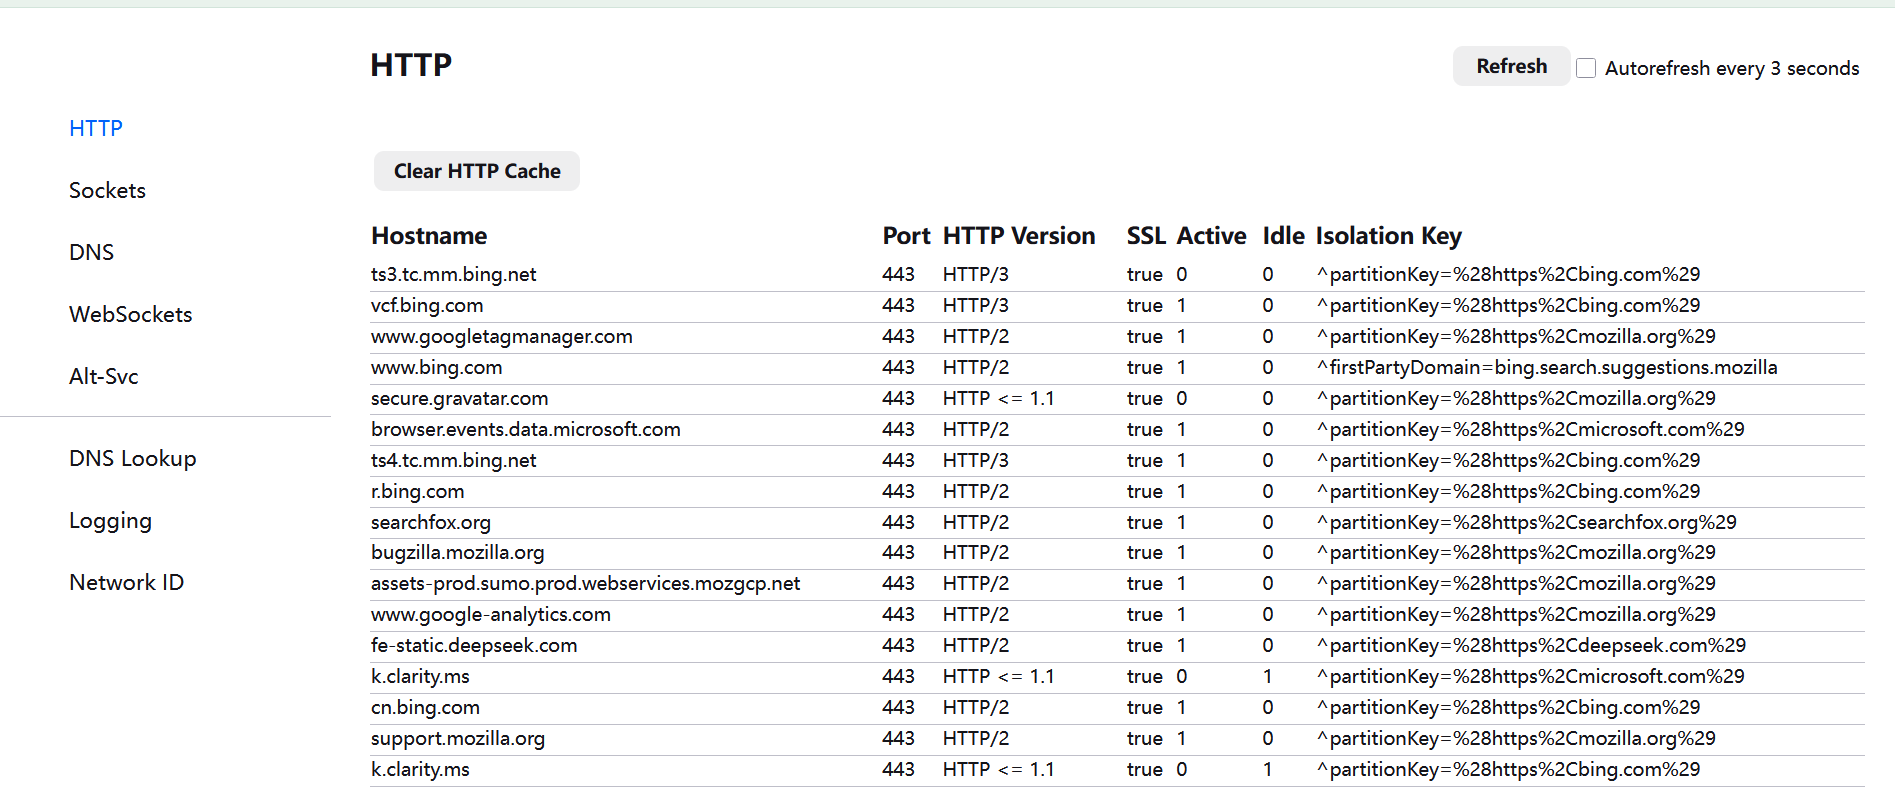Screen dimensions: 1895x801
Task: Click browser.events.data.microsoft.com hostname
Action: tap(525, 429)
